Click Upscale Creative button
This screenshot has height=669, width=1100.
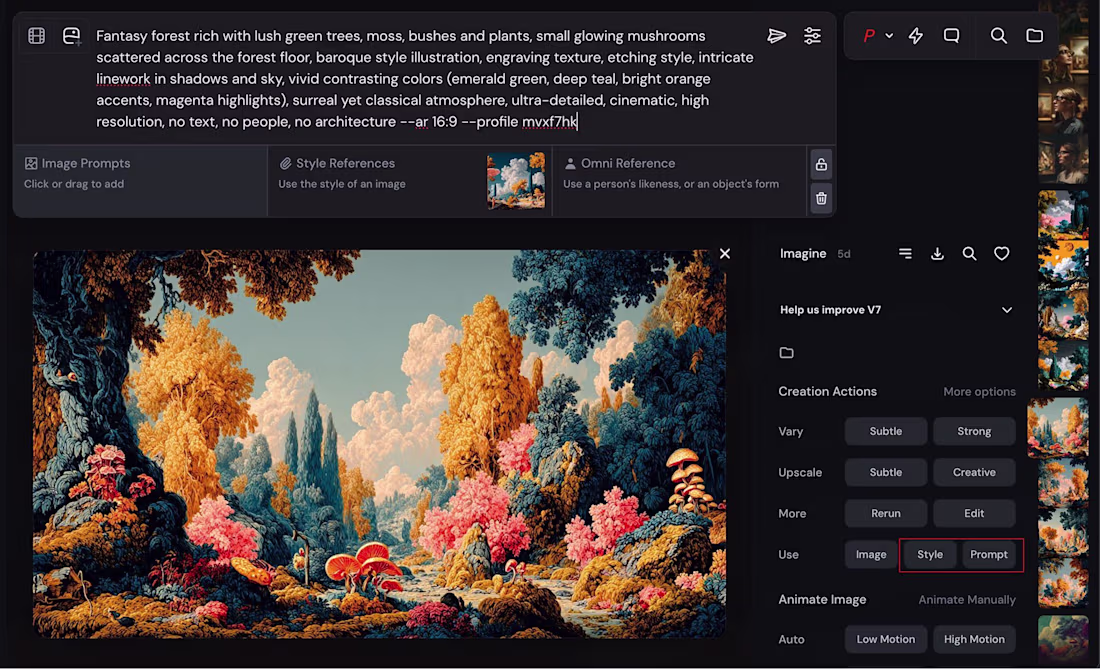pyautogui.click(x=974, y=473)
